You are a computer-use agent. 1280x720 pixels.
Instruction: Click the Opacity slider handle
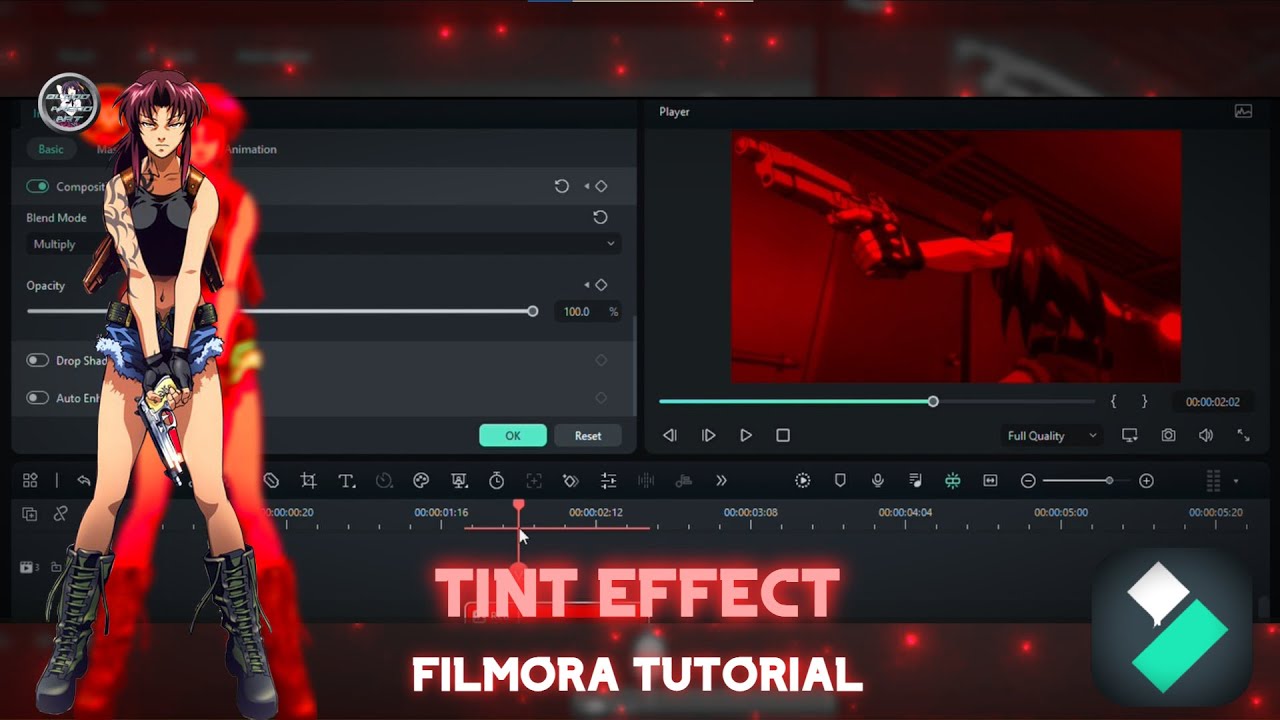(533, 311)
